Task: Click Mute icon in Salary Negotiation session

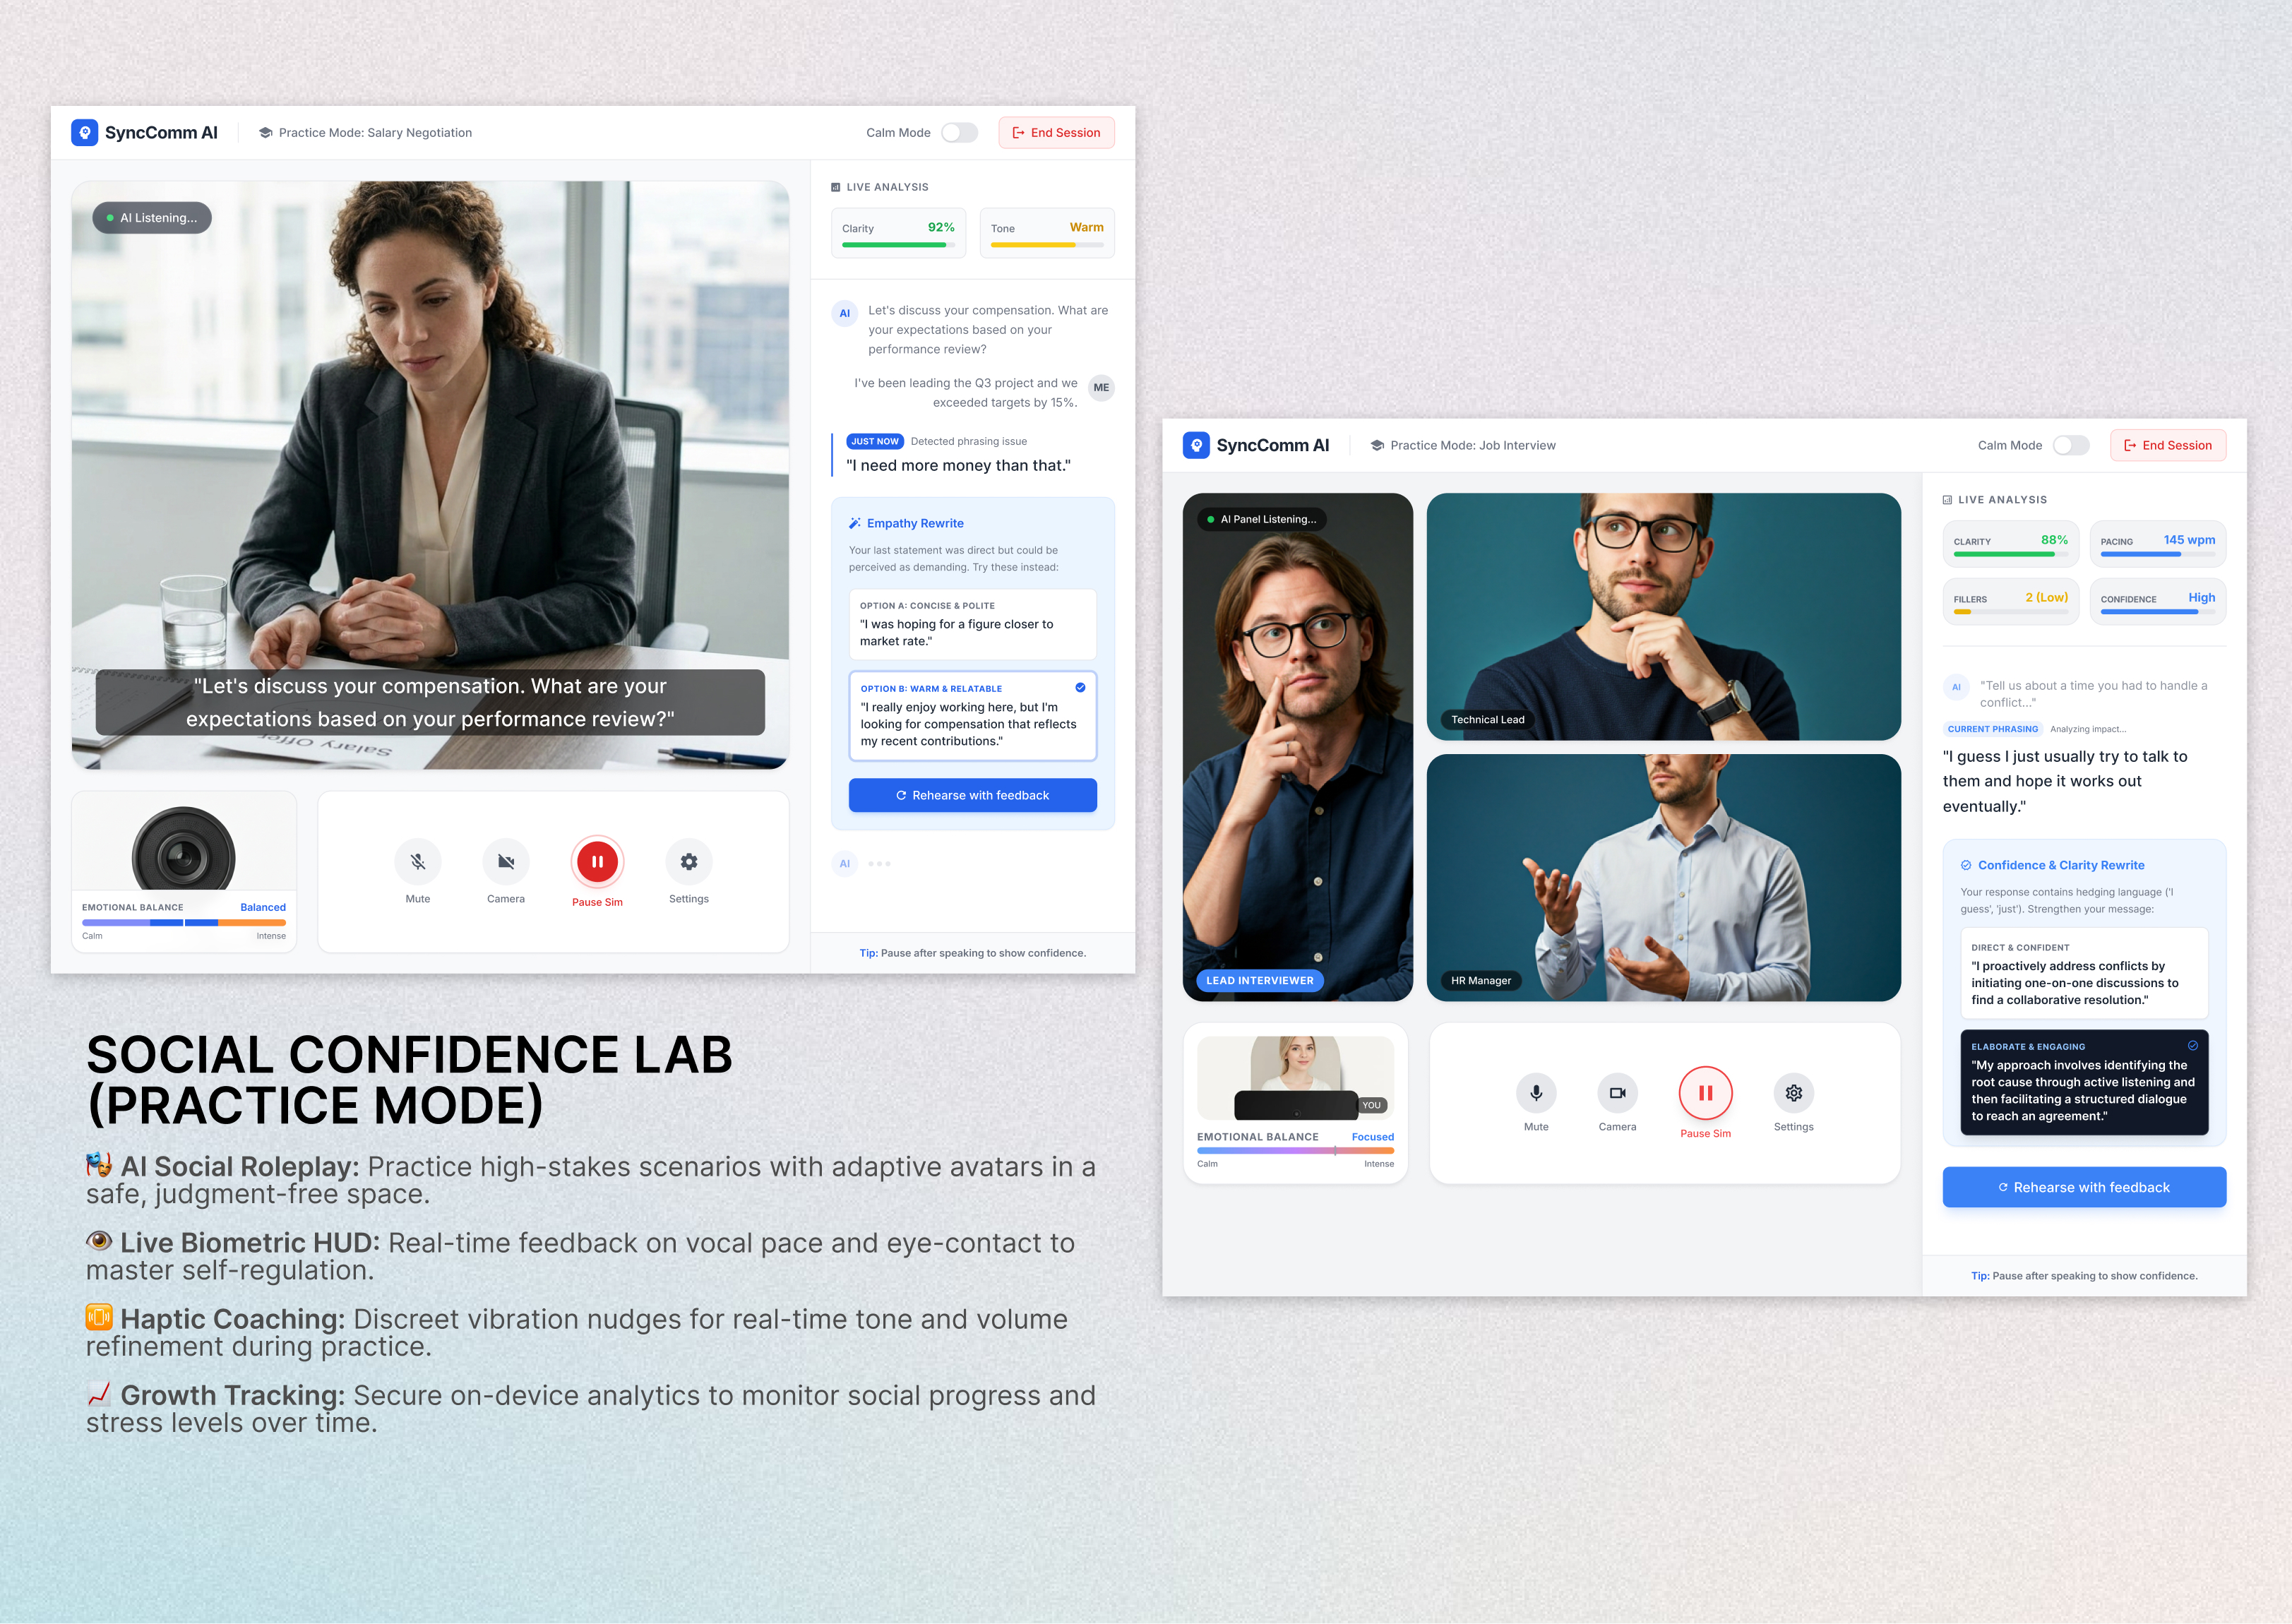Action: [x=418, y=861]
